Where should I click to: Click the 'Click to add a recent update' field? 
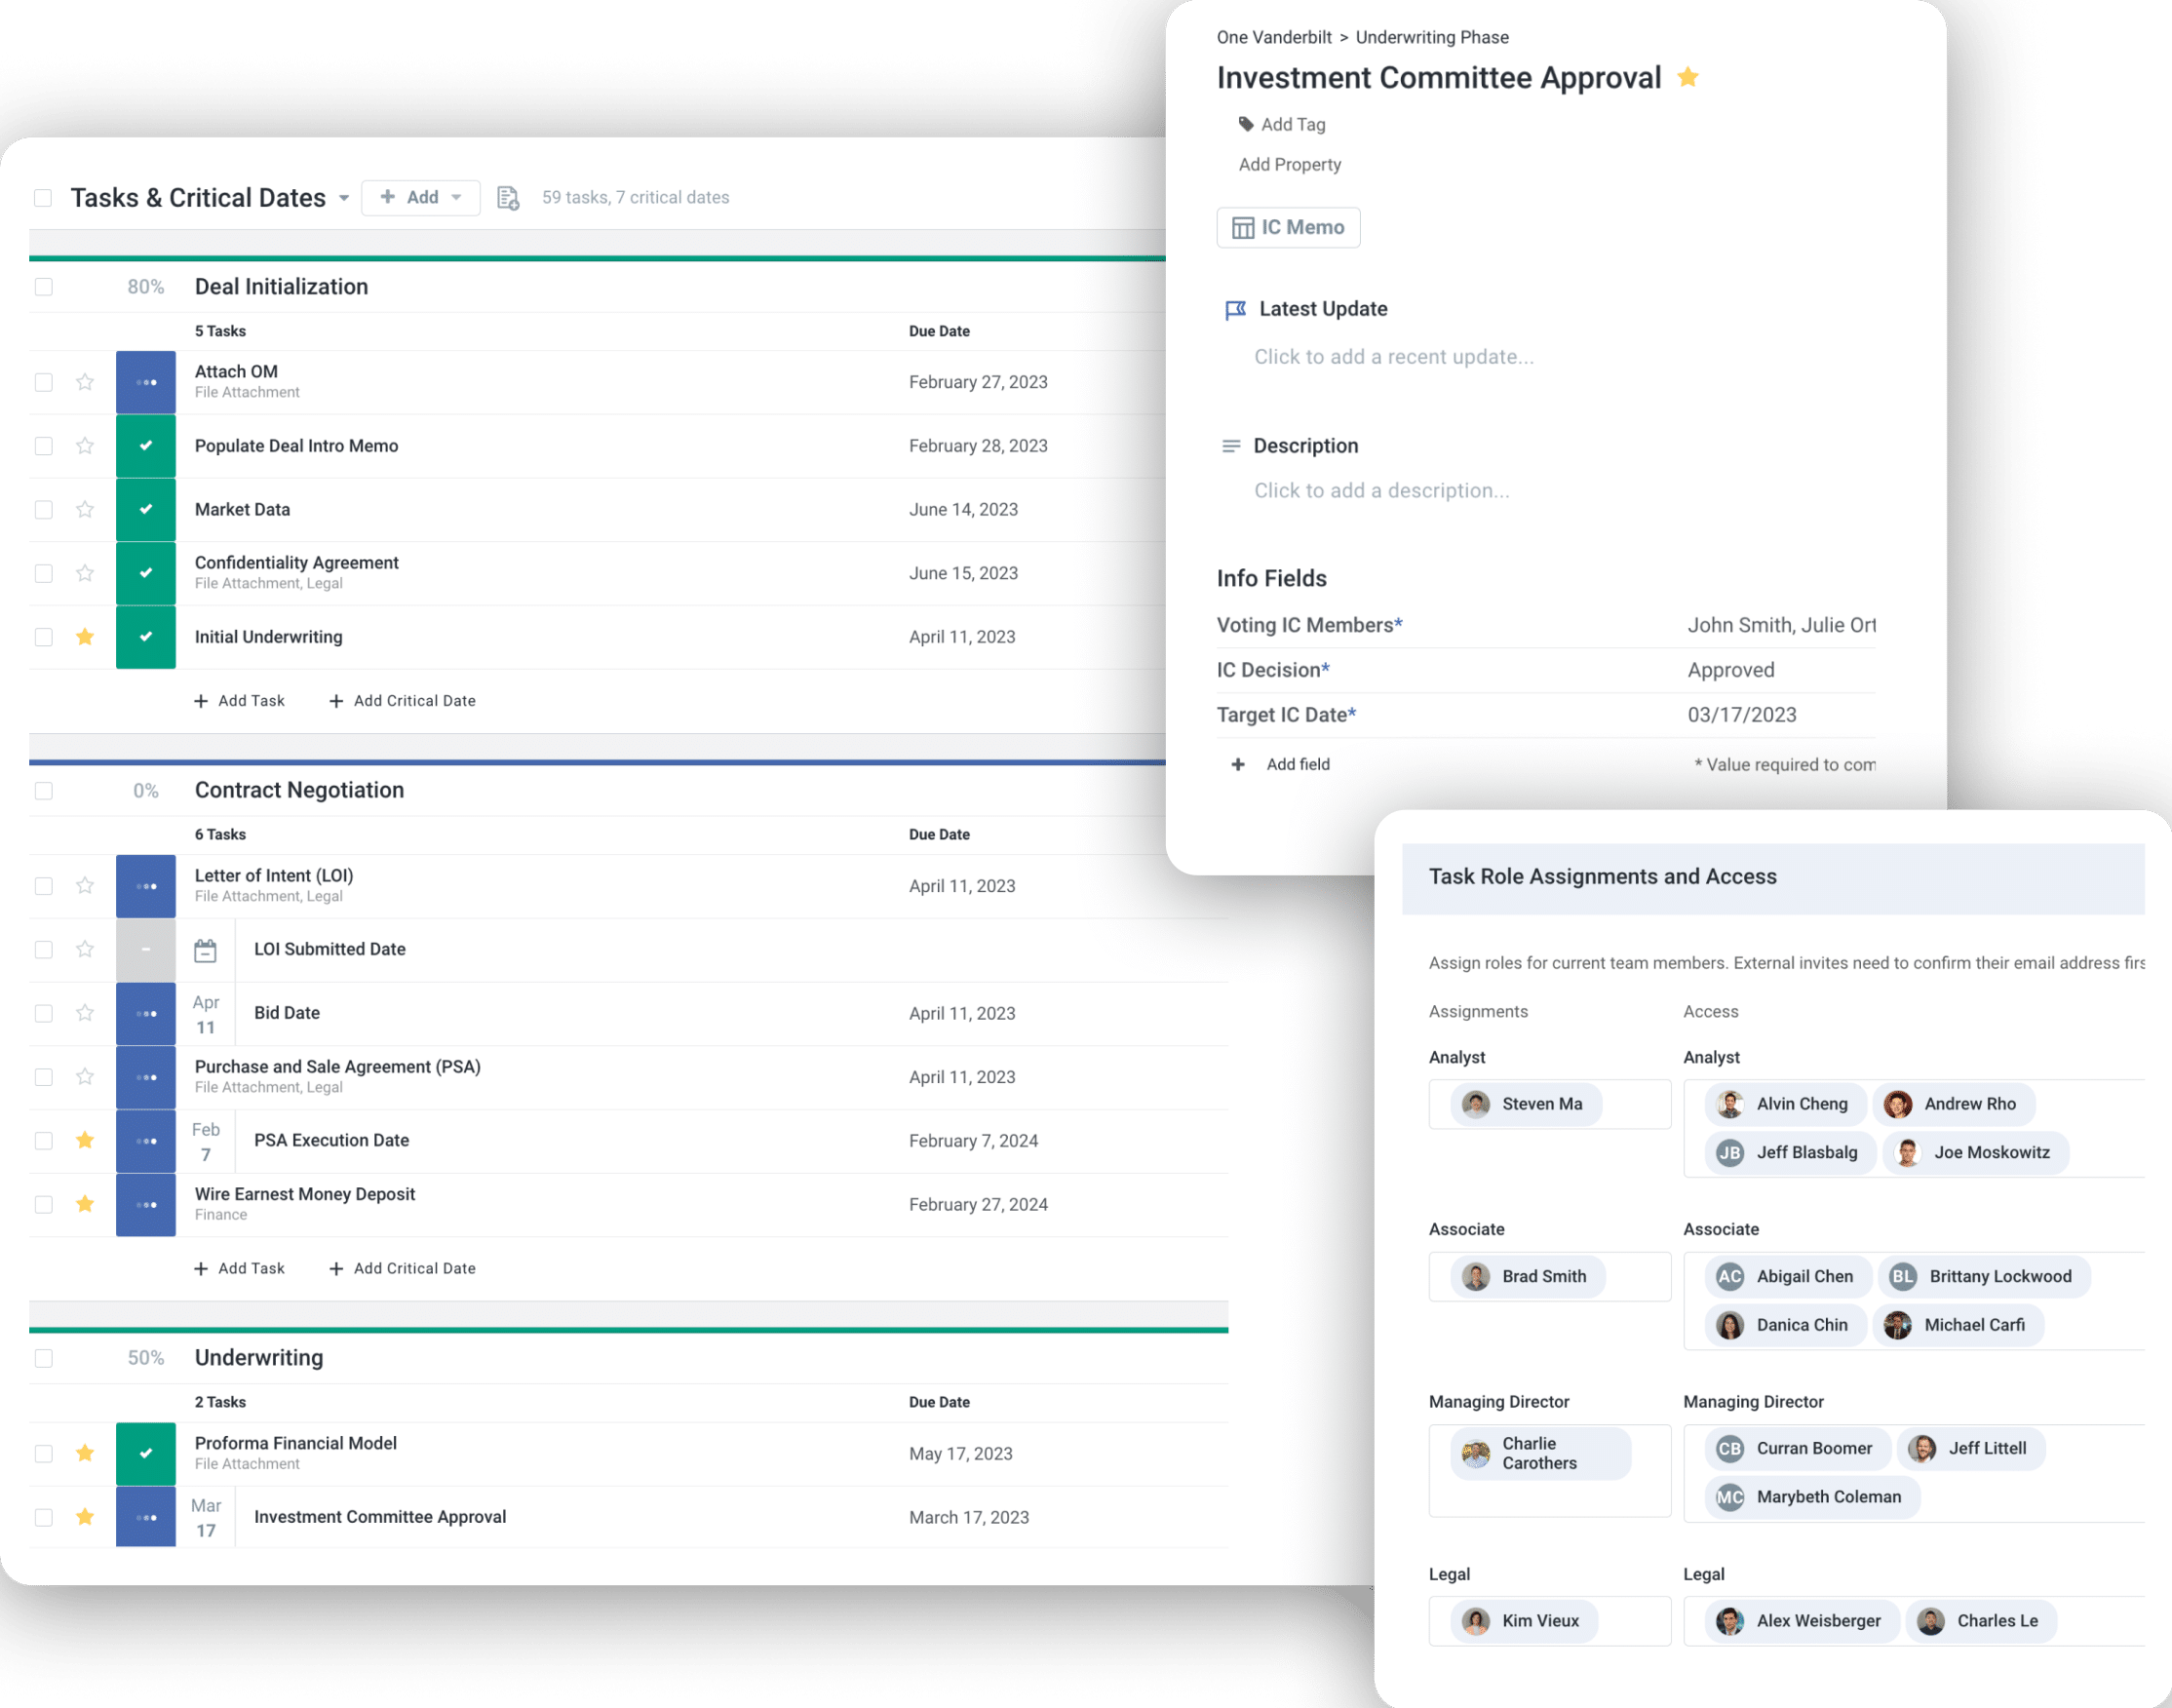1393,356
